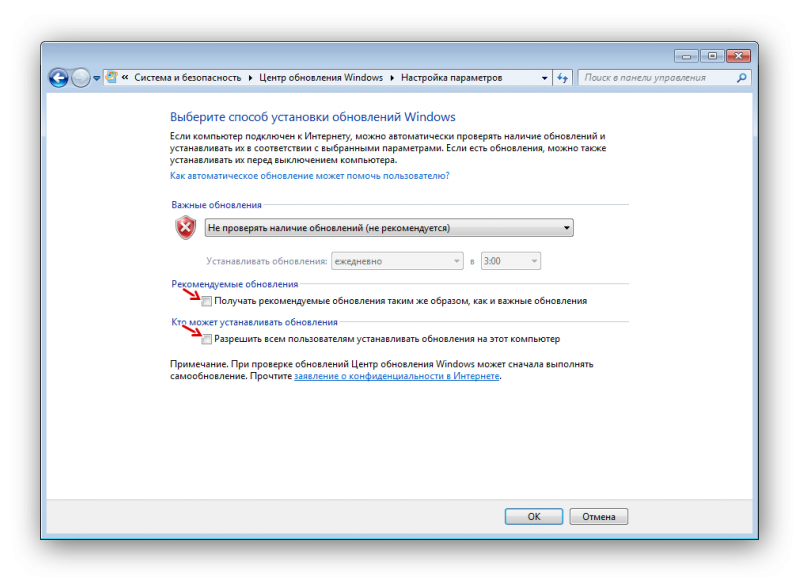The image size is (800, 581).
Task: Open 'Не проверять наличие обновлений' dropdown
Action: (x=389, y=228)
